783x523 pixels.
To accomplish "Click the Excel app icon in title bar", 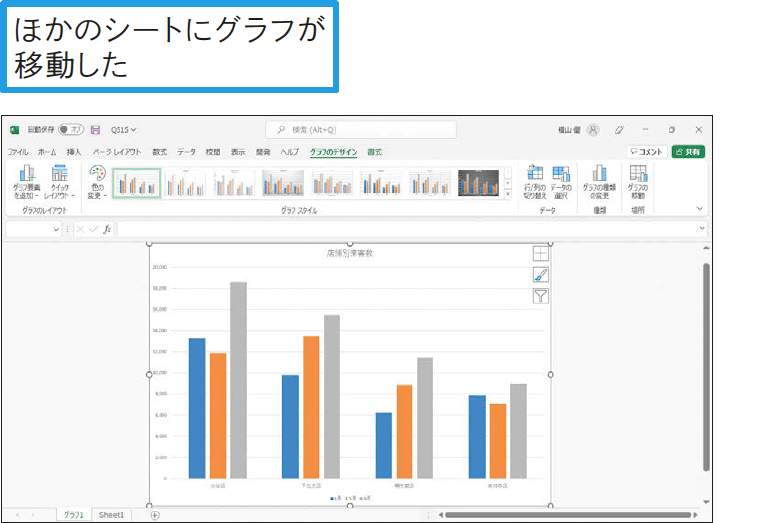I will 14,130.
